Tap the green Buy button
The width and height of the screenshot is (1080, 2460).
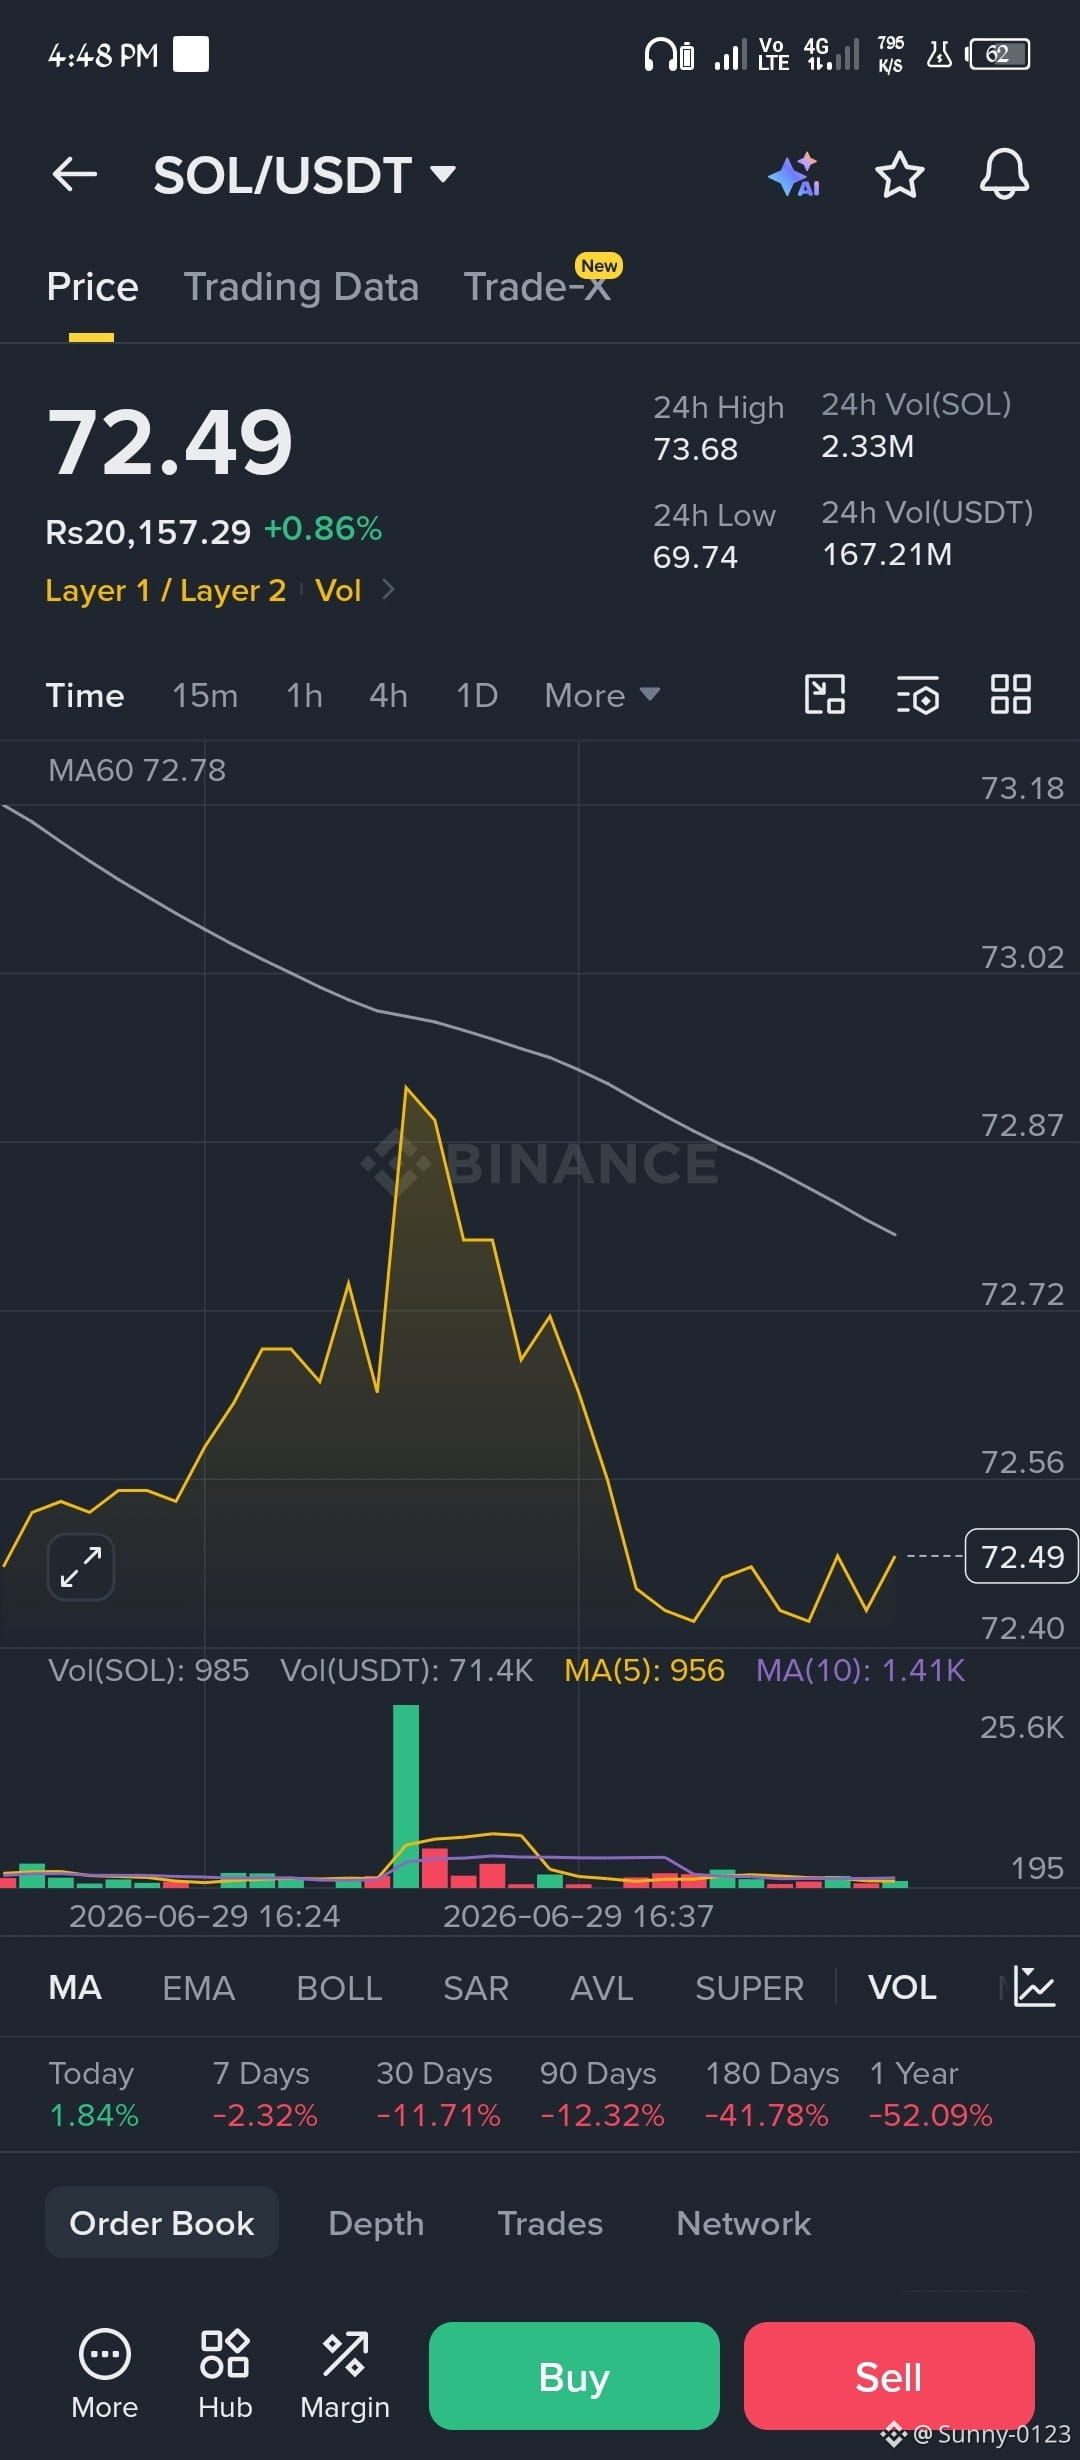[574, 2376]
